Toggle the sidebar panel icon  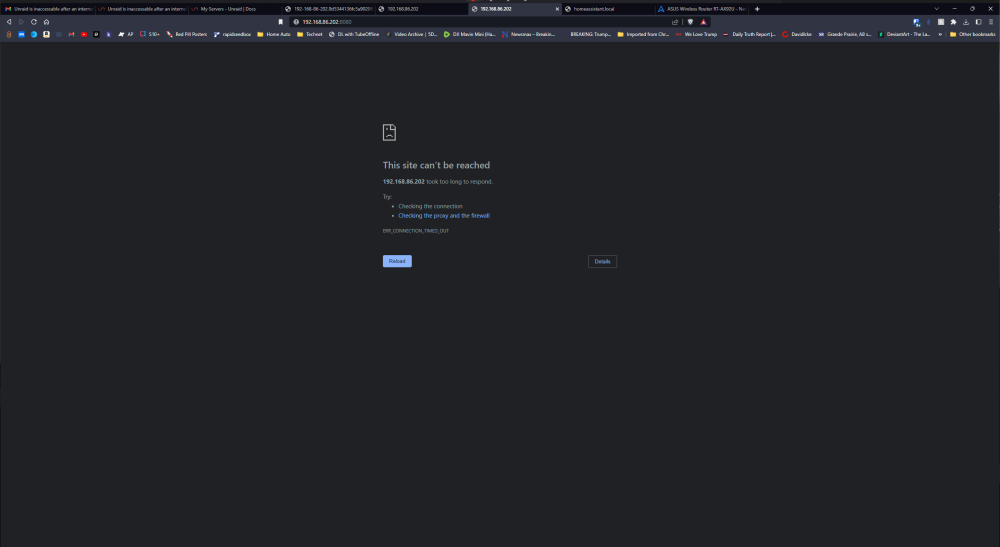coord(978,22)
